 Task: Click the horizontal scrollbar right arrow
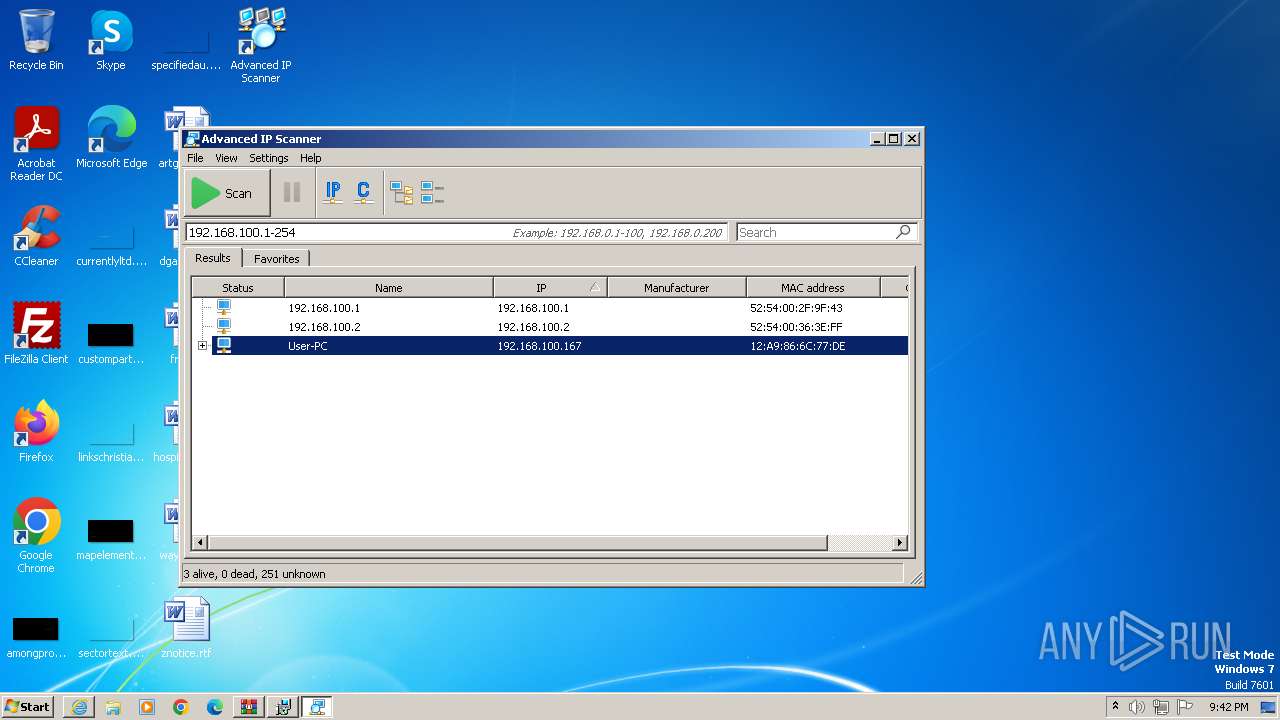coord(899,542)
